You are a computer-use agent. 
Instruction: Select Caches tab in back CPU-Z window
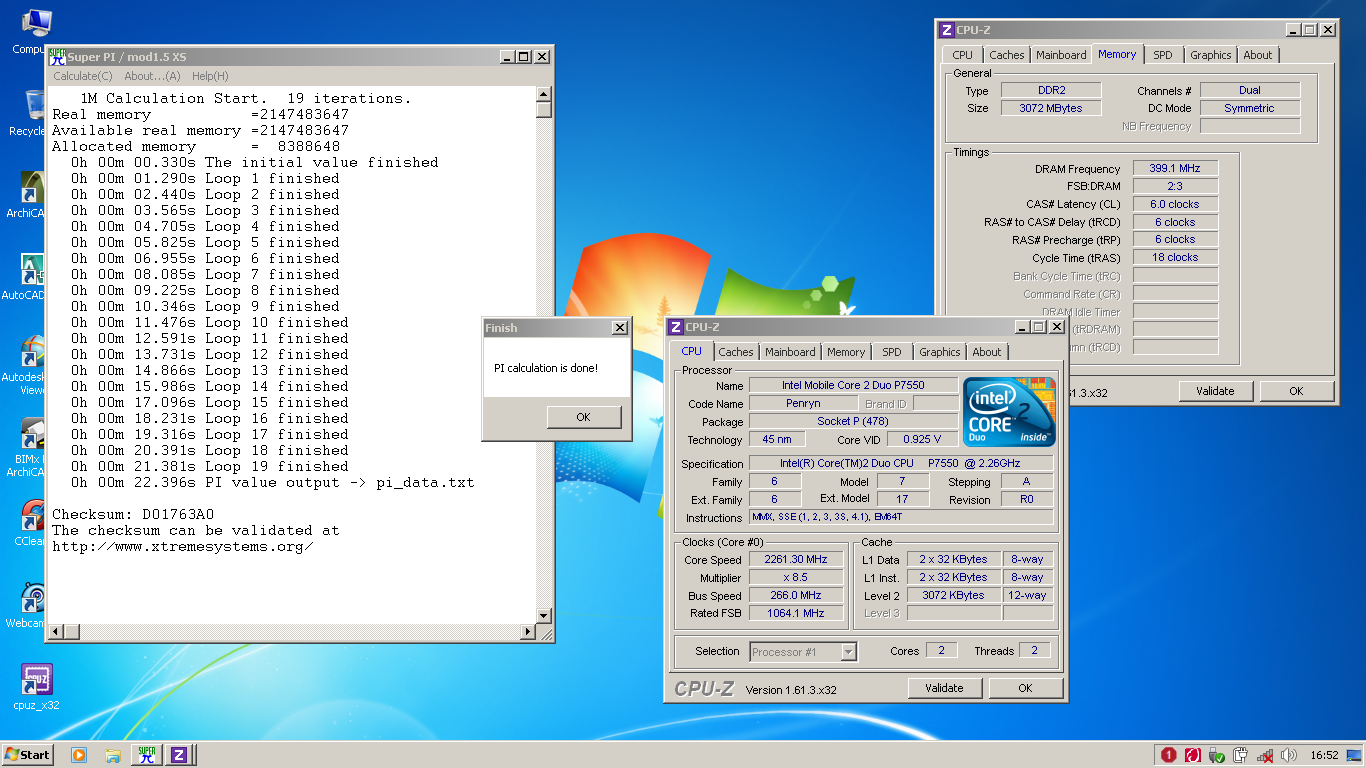(1007, 55)
